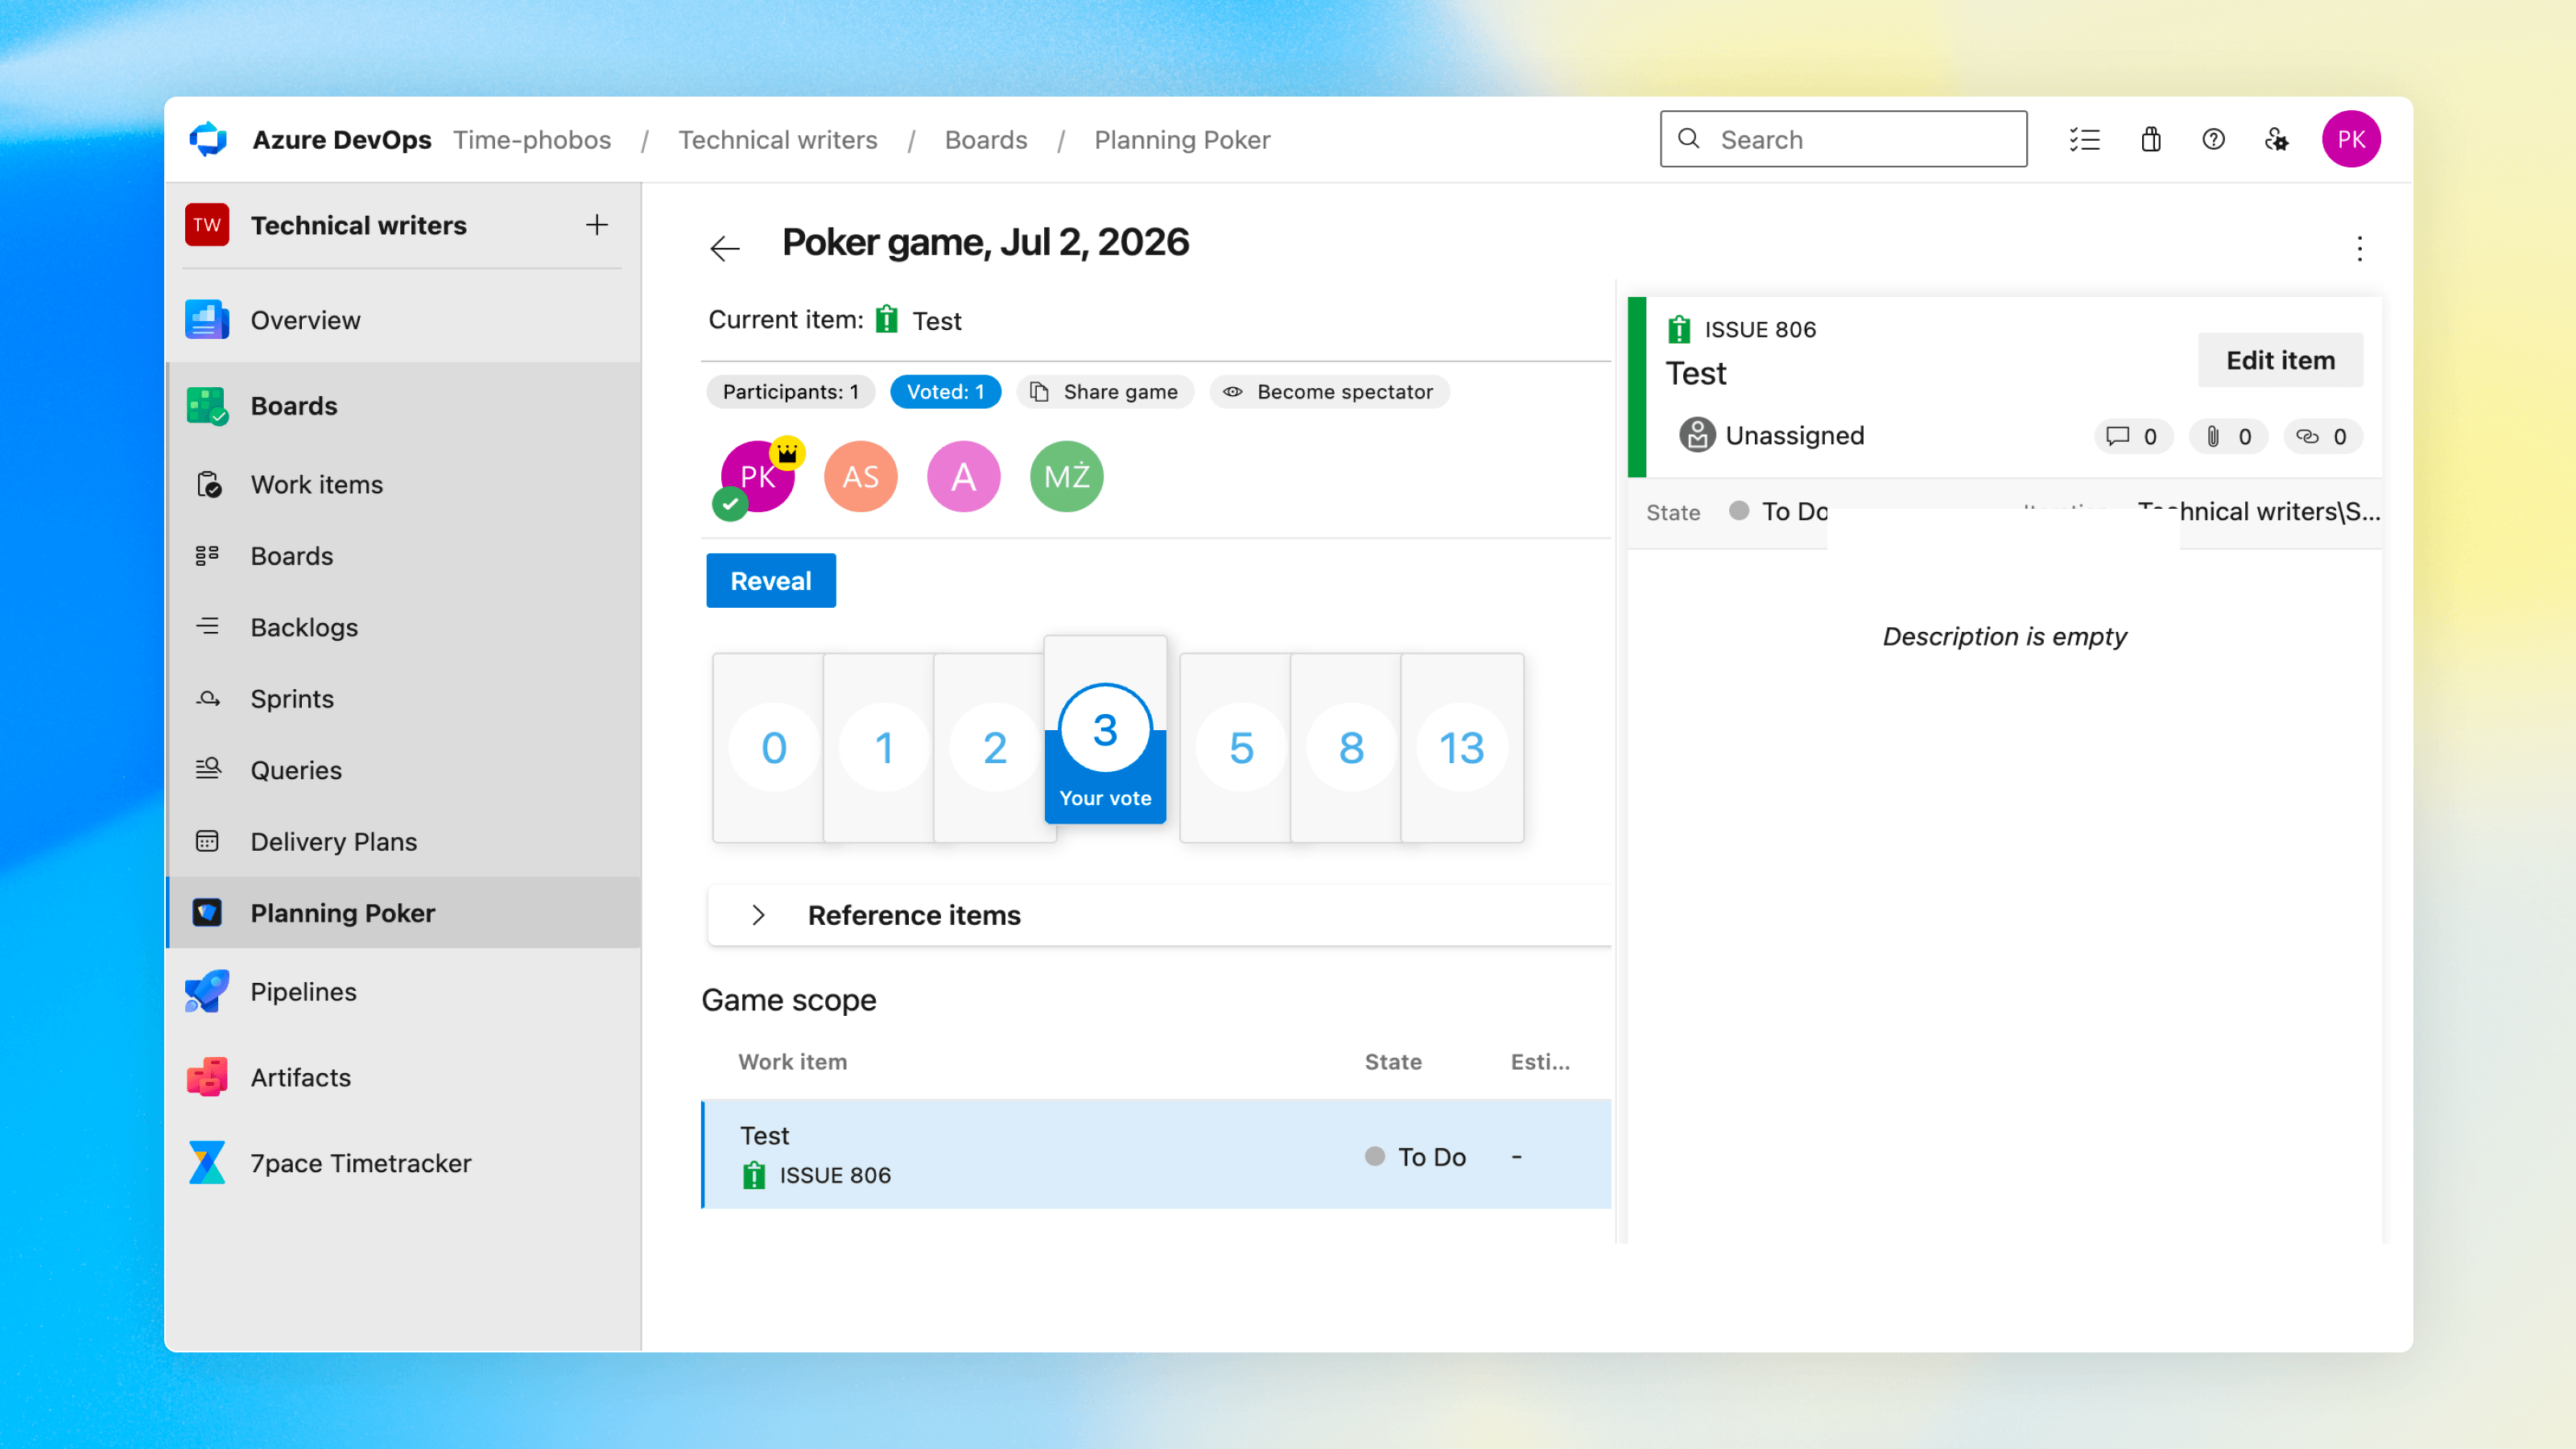Click the Reveal button
2576x1449 pixels.
(x=771, y=581)
